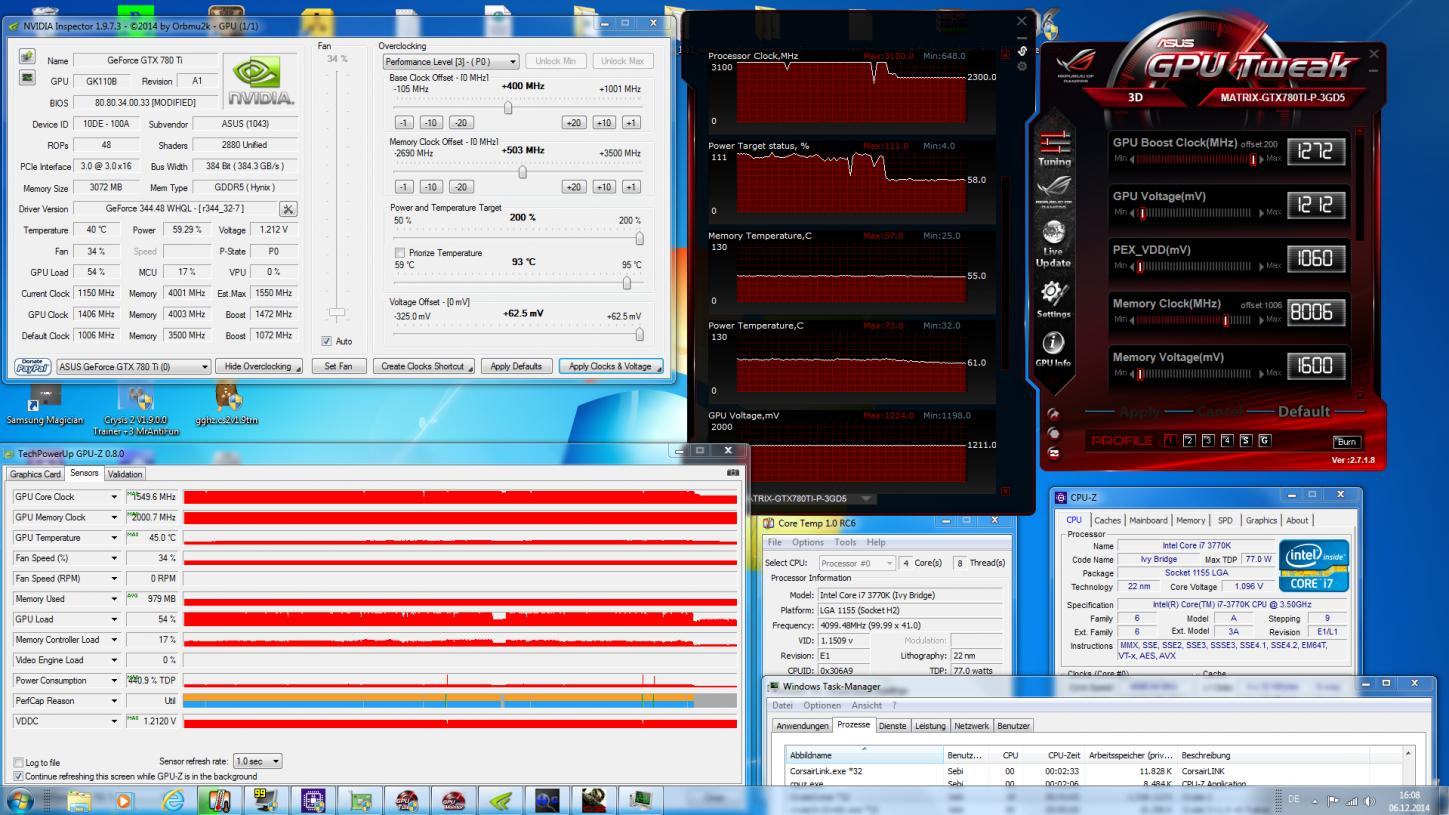This screenshot has width=1449, height=815.
Task: Open the Memory tab in CPU-Z
Action: pos(1190,520)
